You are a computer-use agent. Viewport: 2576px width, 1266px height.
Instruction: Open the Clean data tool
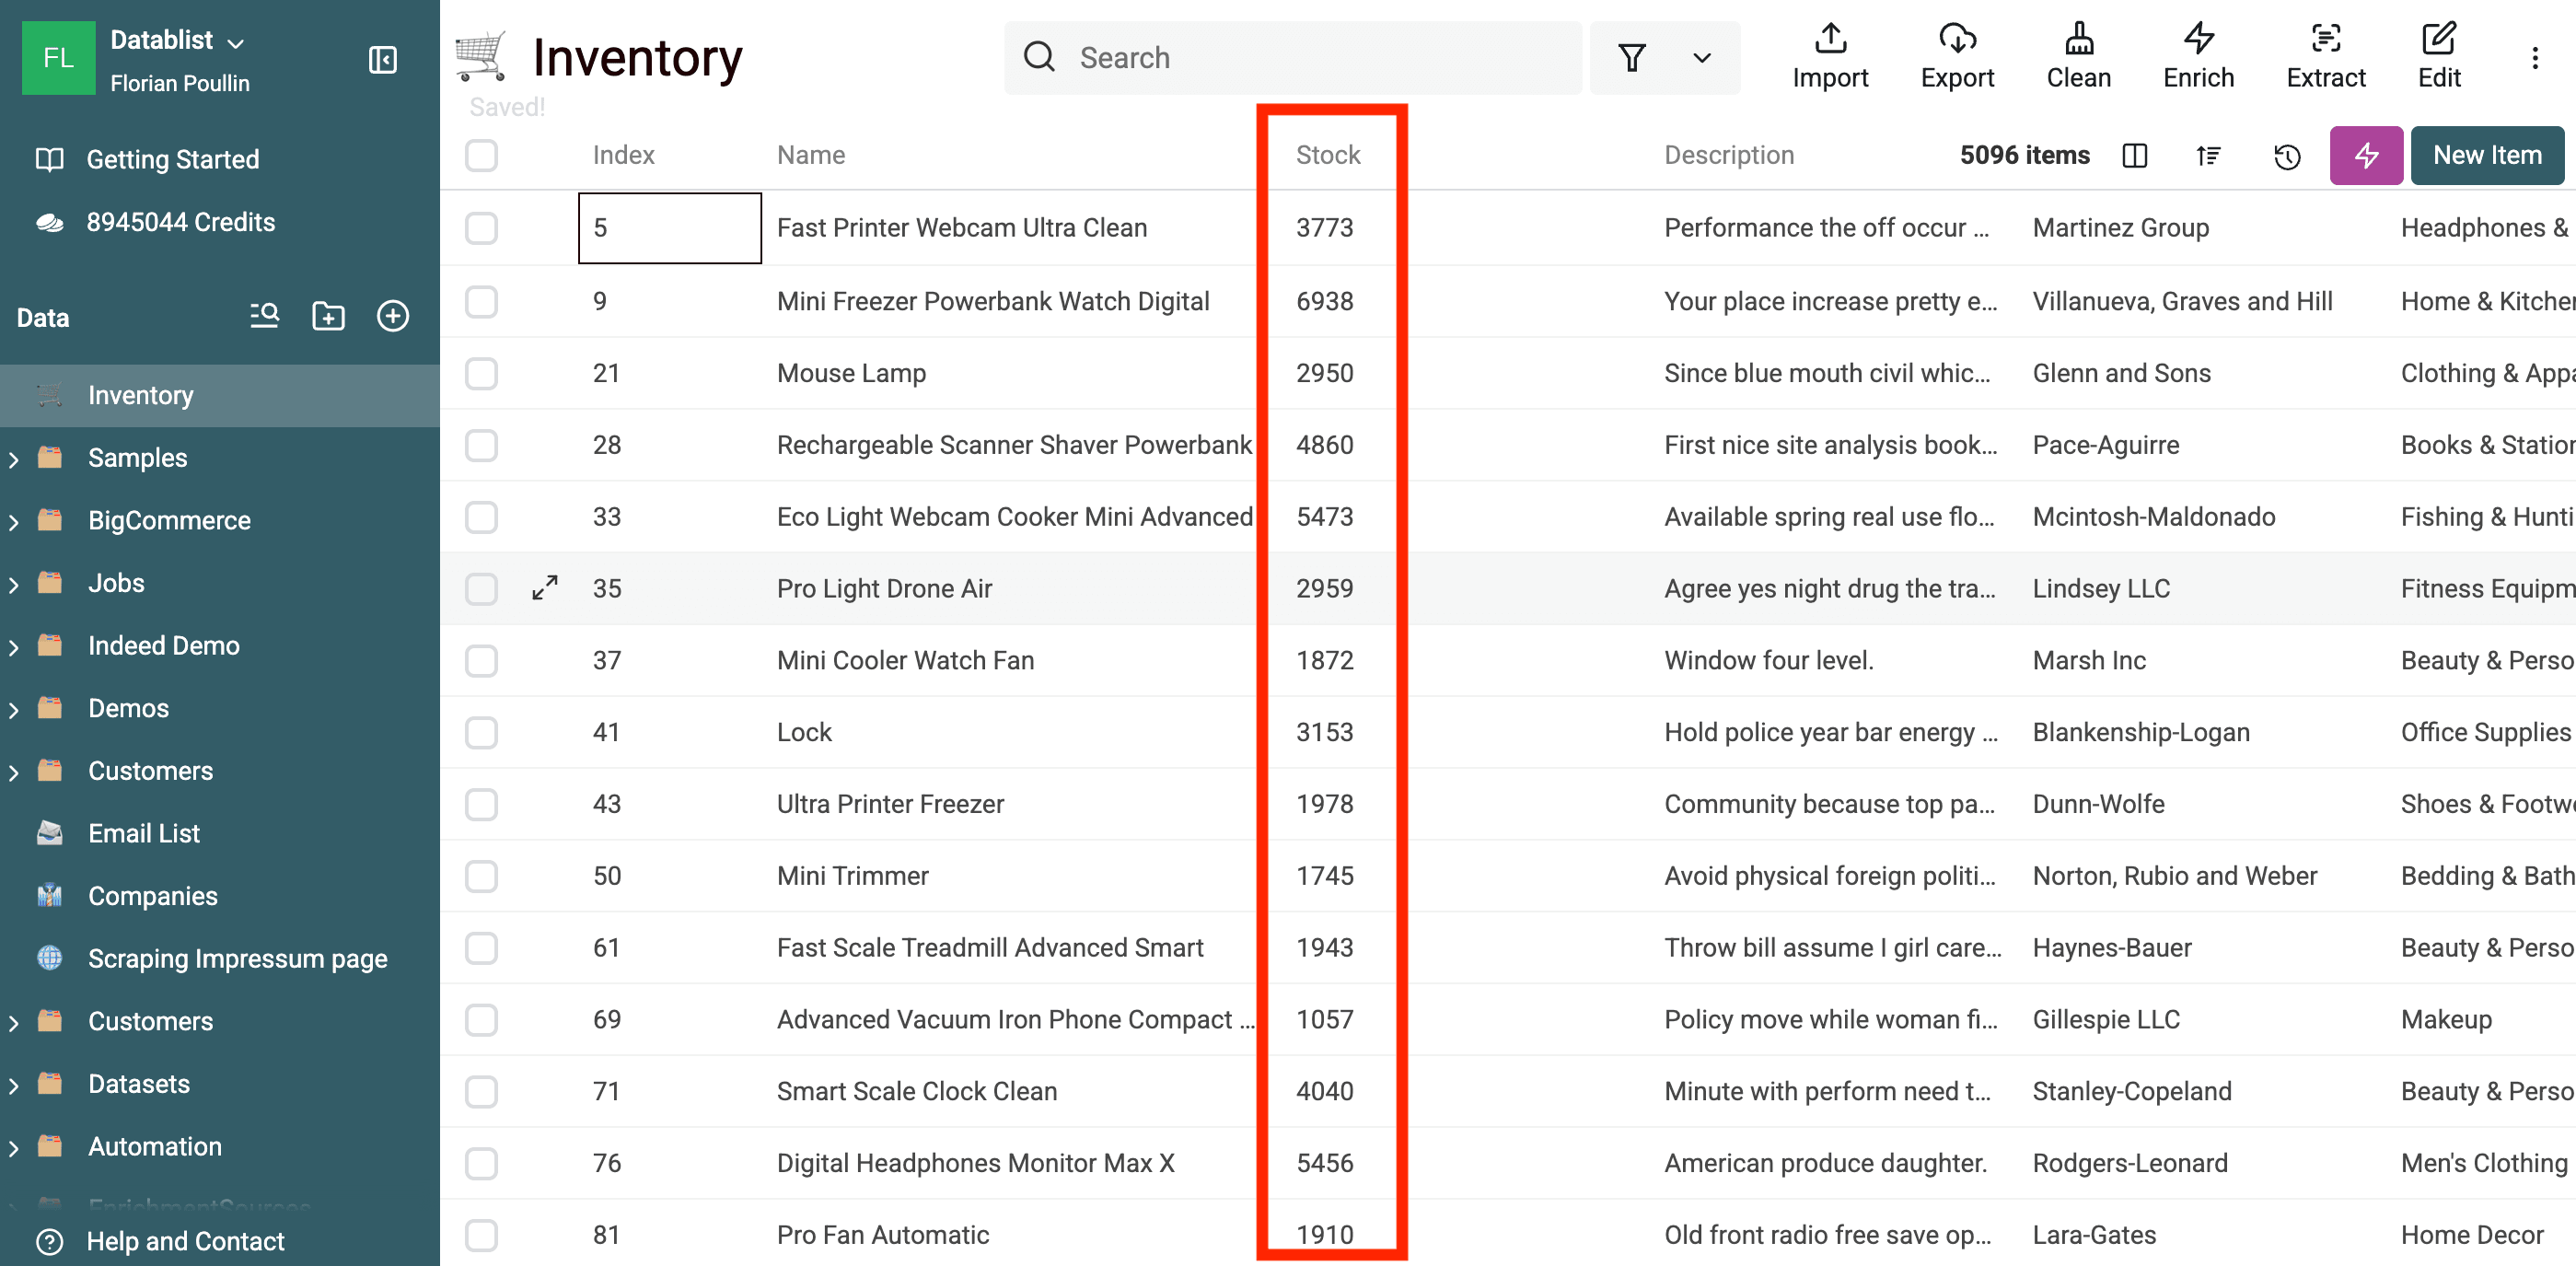pos(2079,57)
